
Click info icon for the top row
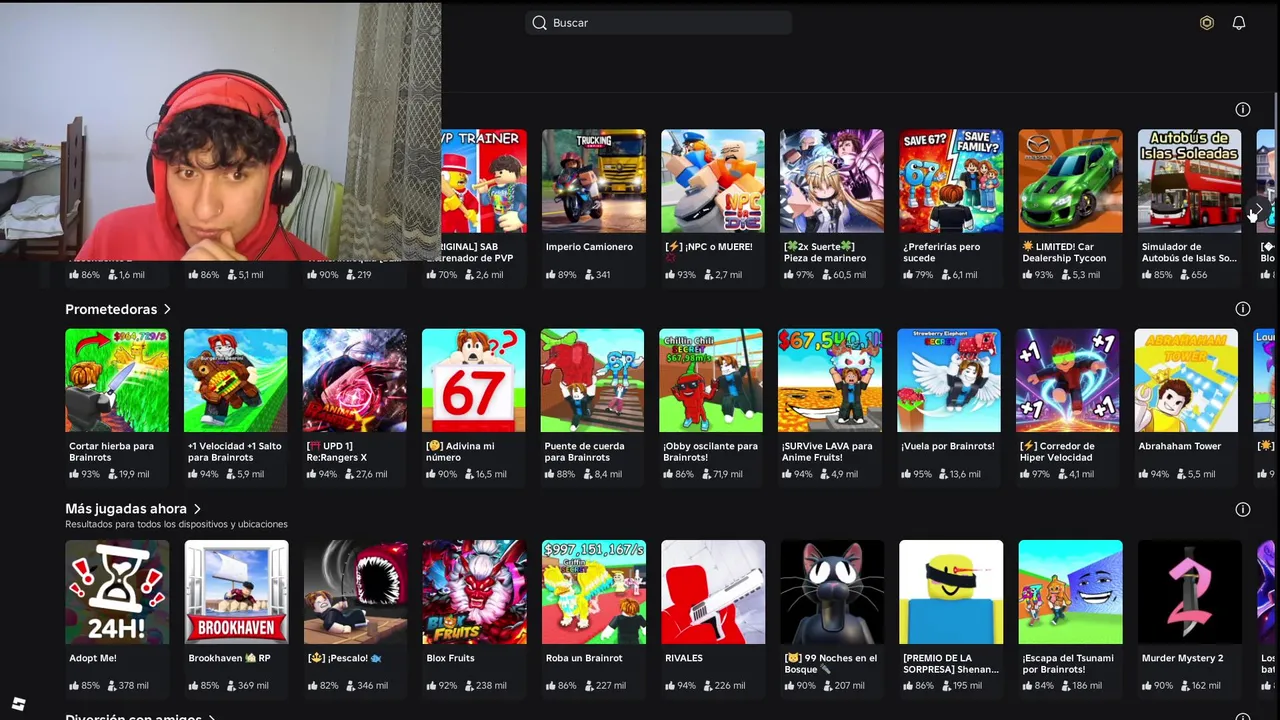click(1243, 109)
